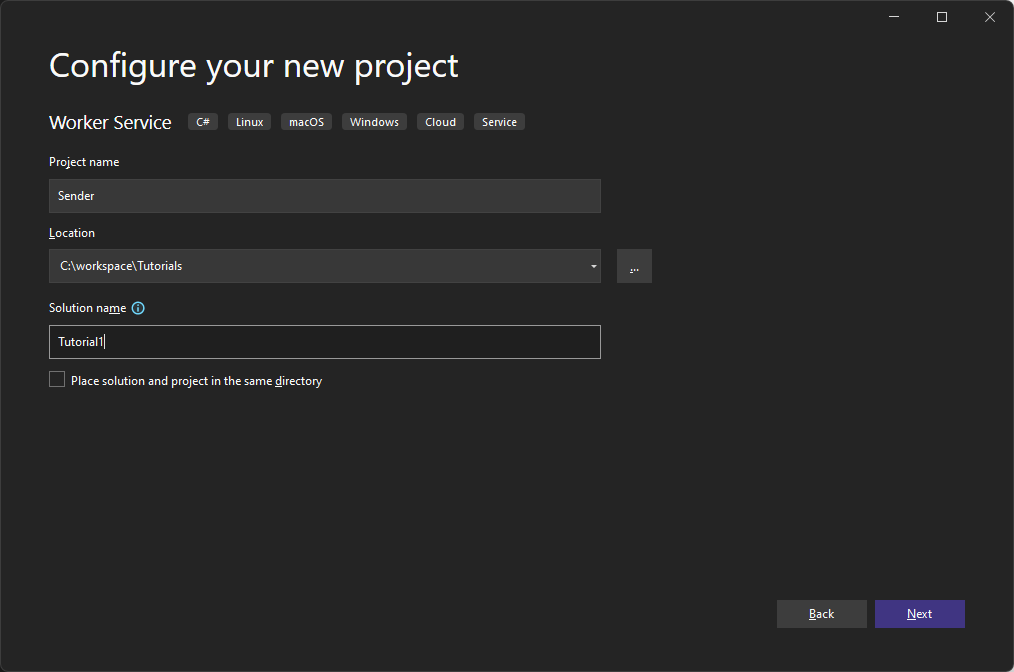
Task: Open the Location dropdown arrow
Action: (x=593, y=266)
